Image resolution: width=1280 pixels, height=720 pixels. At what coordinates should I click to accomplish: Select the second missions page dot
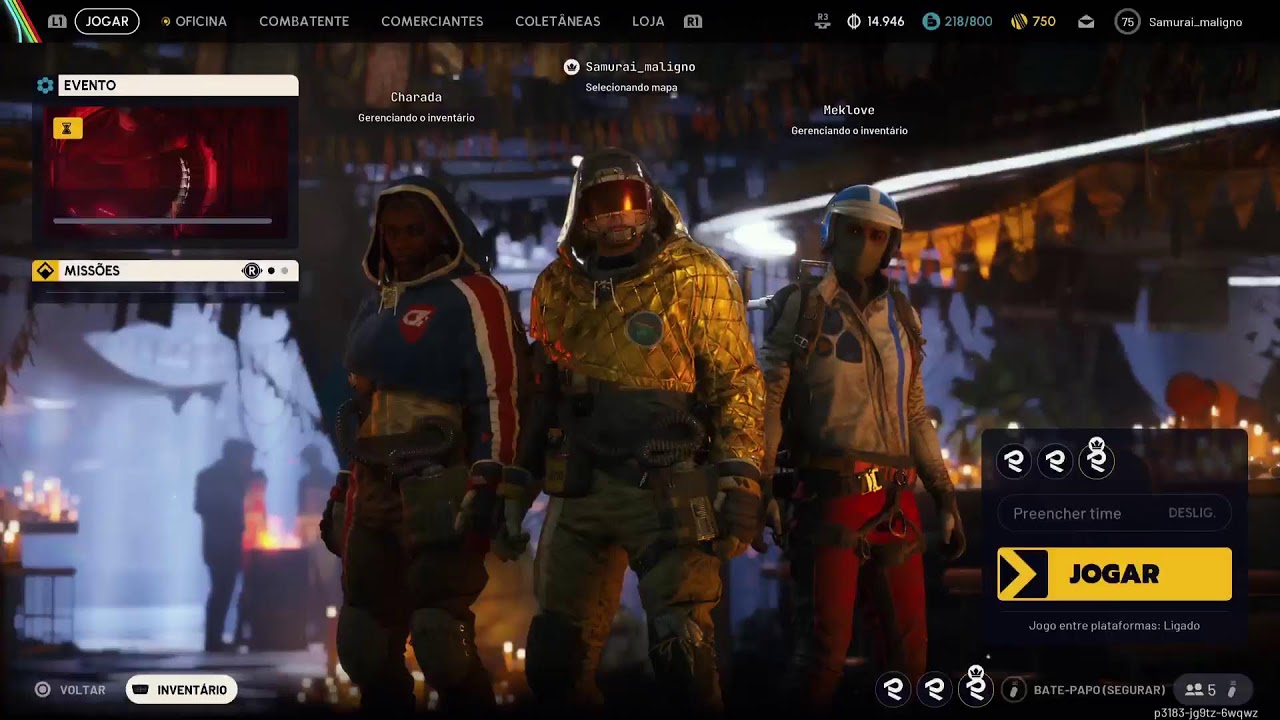click(x=285, y=271)
